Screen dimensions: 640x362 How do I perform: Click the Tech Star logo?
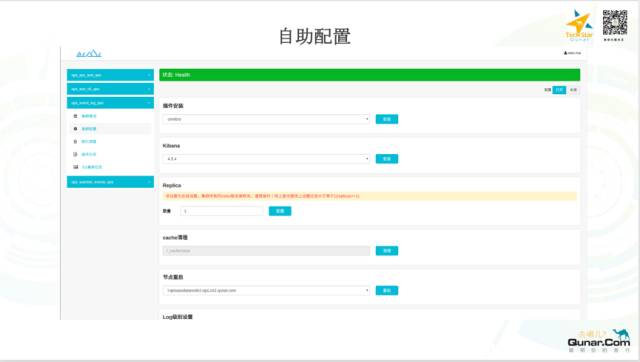coord(579,25)
